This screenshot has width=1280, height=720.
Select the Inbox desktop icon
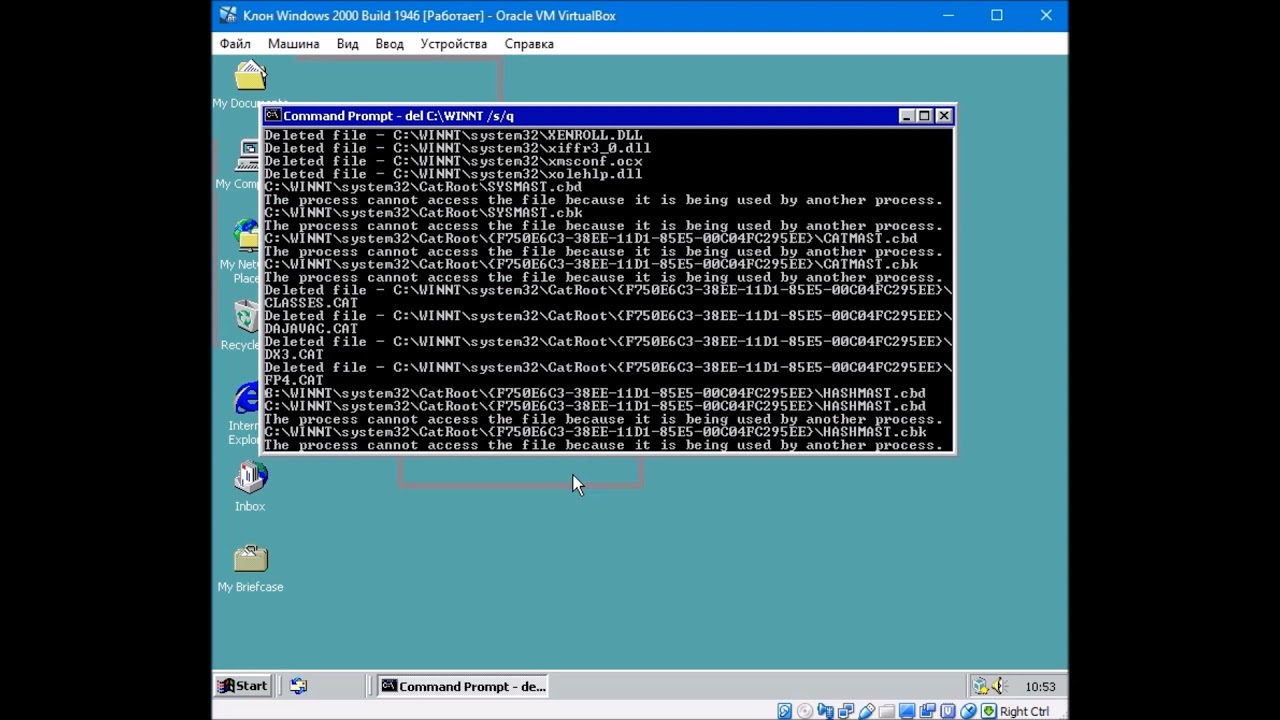250,487
